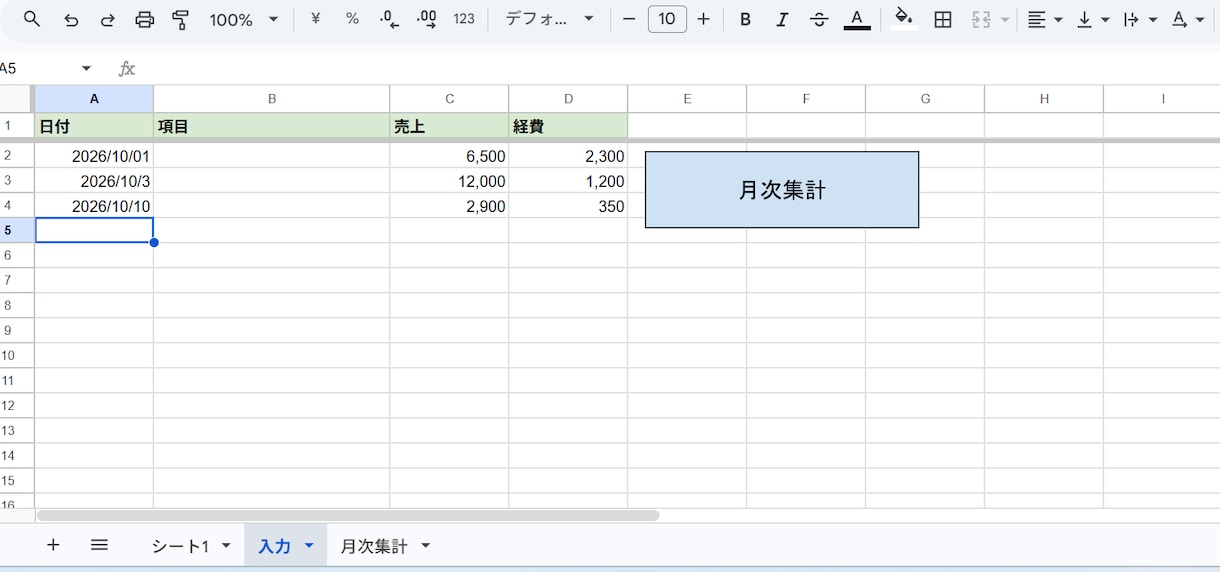Viewport: 1220px width, 572px height.
Task: Select row 10 header
Action: tap(17, 355)
